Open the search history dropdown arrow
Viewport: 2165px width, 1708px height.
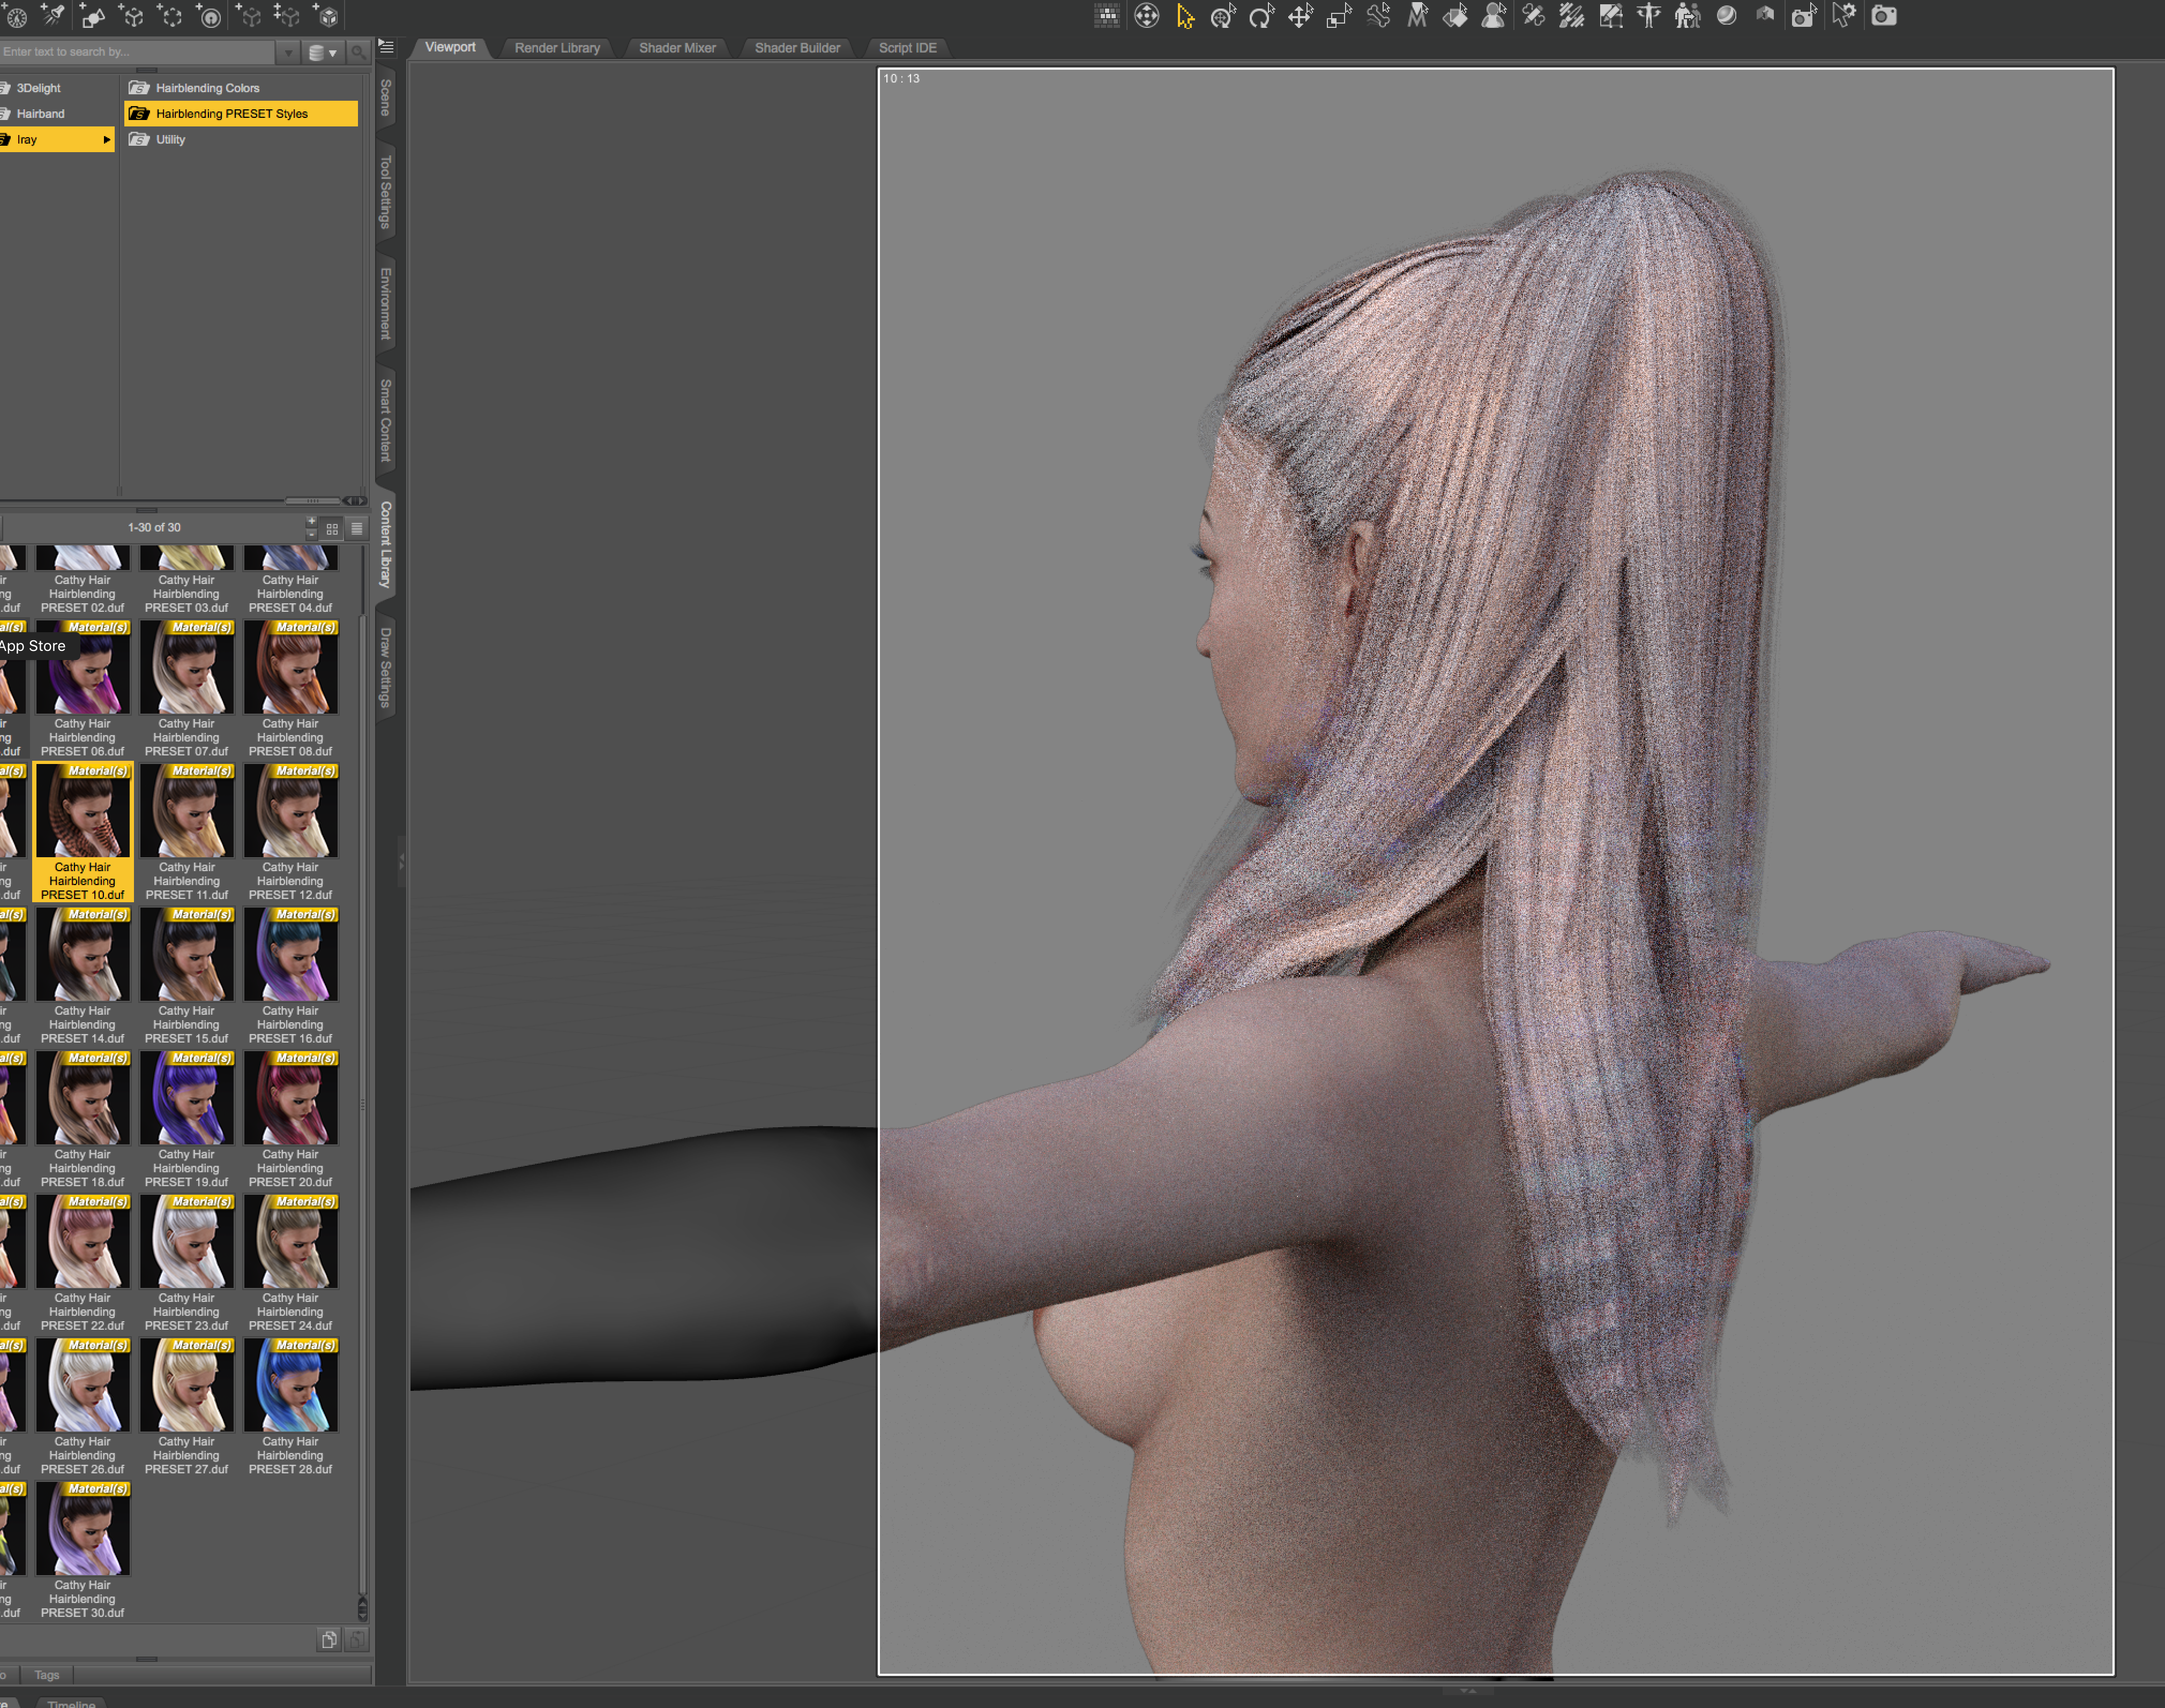coord(288,52)
